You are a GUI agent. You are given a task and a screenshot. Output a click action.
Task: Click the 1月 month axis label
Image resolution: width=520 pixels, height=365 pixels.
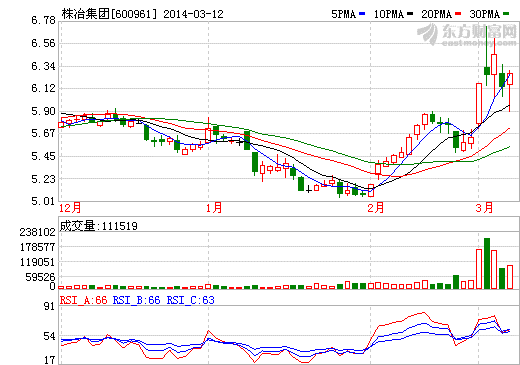(x=214, y=208)
